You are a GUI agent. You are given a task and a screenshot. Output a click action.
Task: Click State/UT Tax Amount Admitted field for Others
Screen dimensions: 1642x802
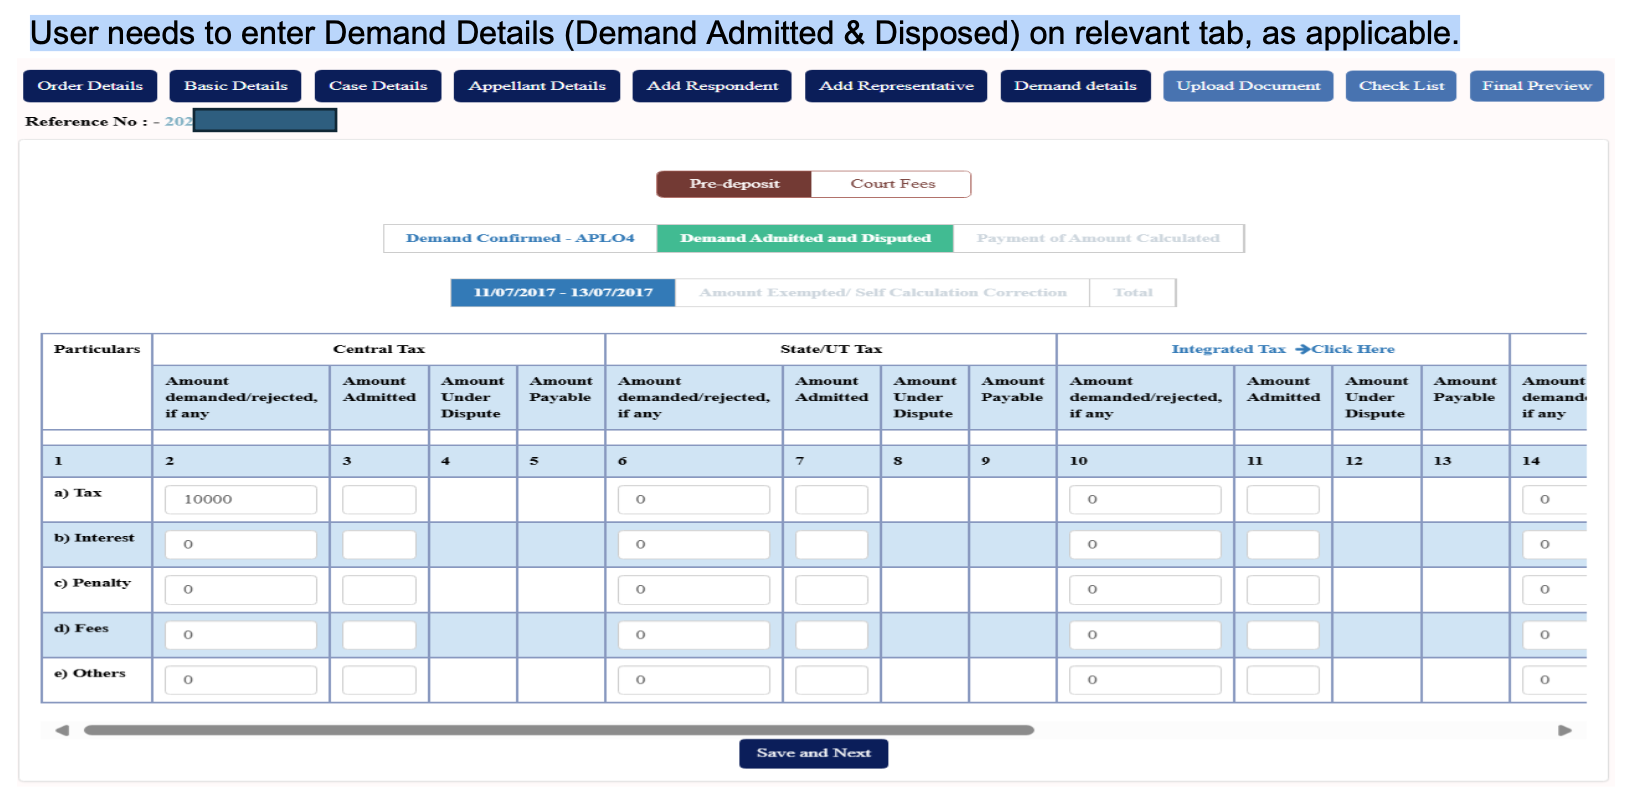[832, 679]
